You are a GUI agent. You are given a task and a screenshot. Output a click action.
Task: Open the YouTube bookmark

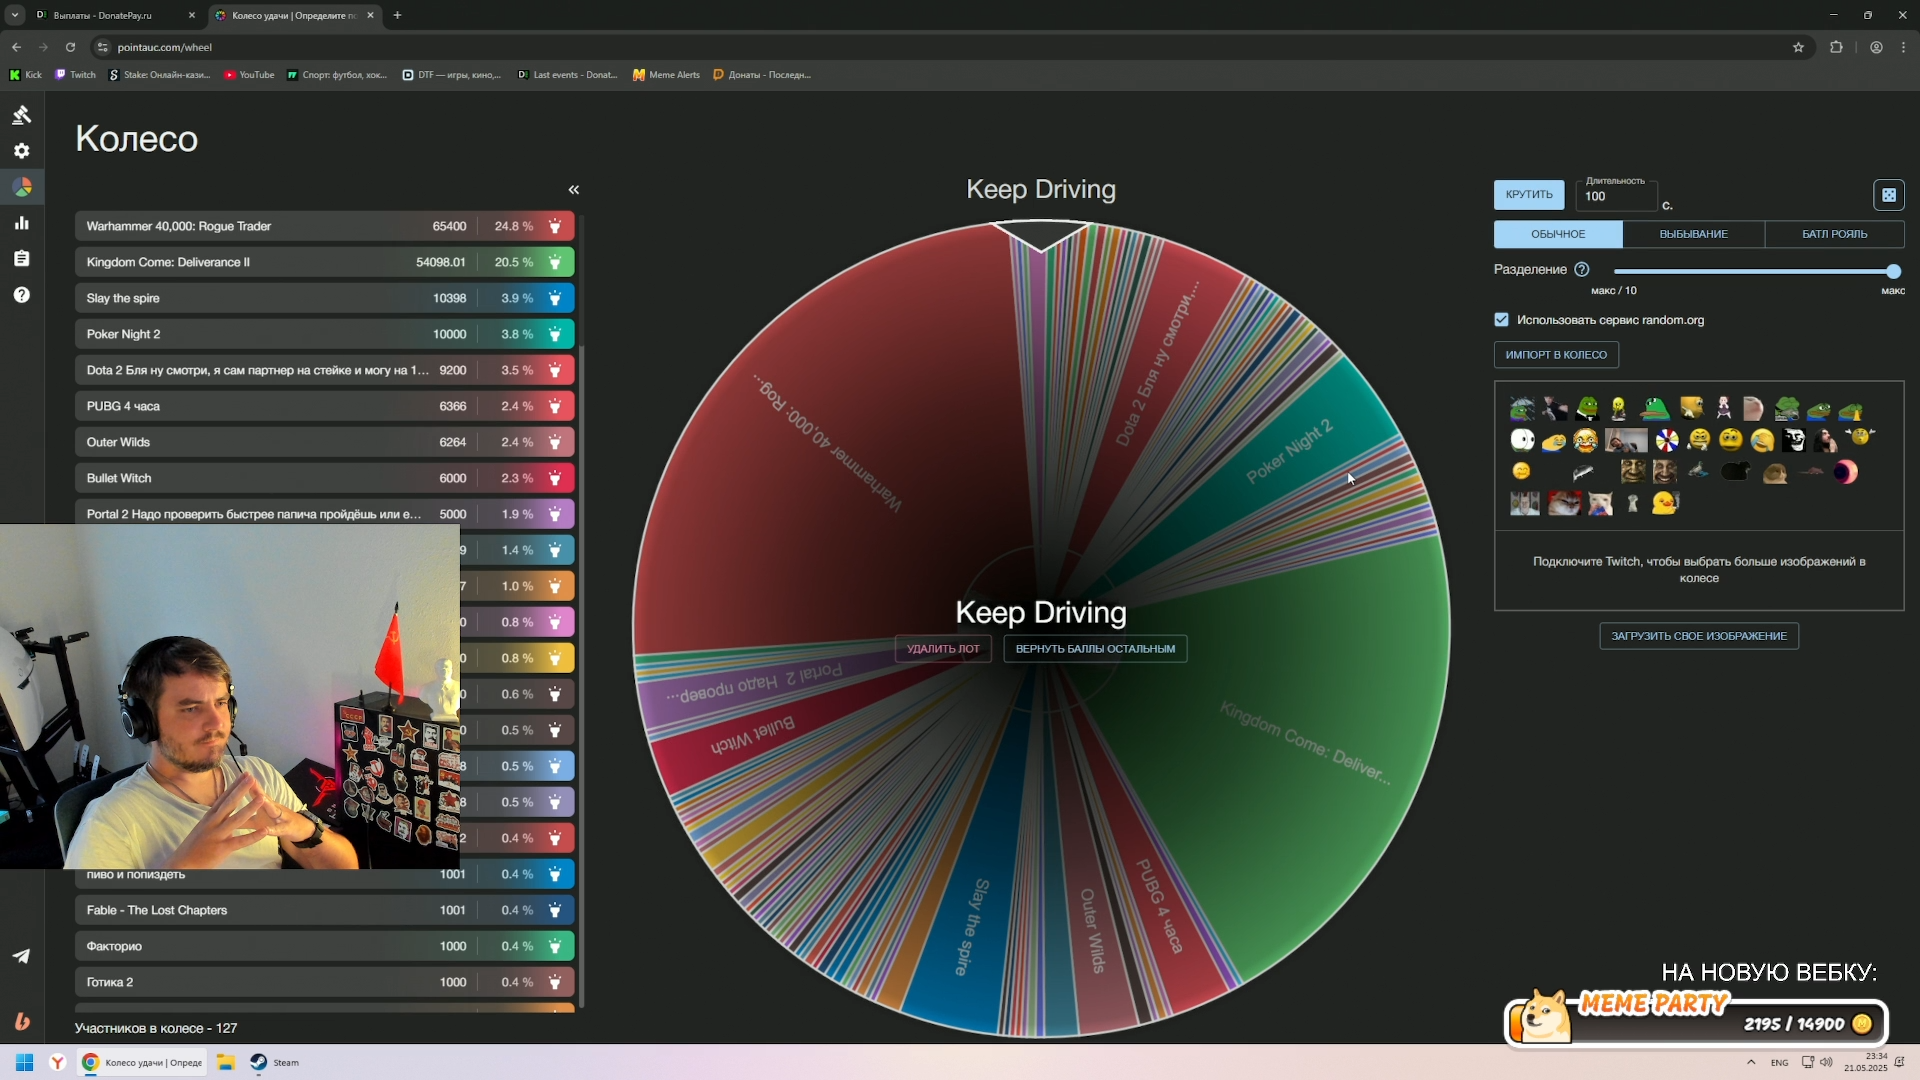pyautogui.click(x=249, y=75)
